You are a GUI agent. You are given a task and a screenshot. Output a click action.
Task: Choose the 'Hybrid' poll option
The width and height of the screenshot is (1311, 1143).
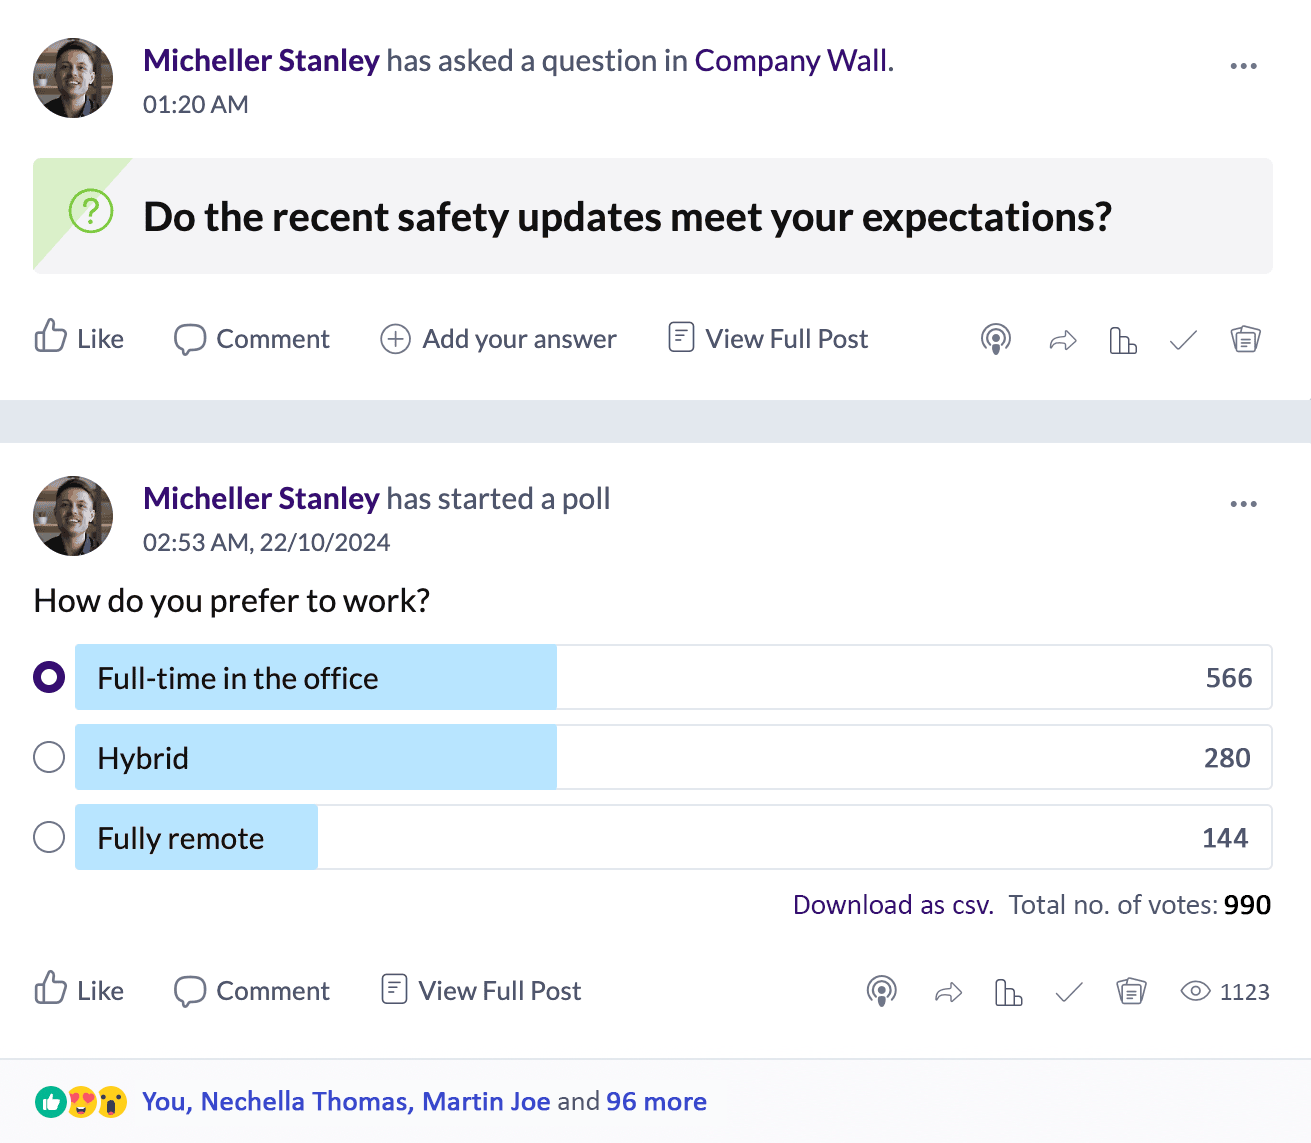pos(49,757)
